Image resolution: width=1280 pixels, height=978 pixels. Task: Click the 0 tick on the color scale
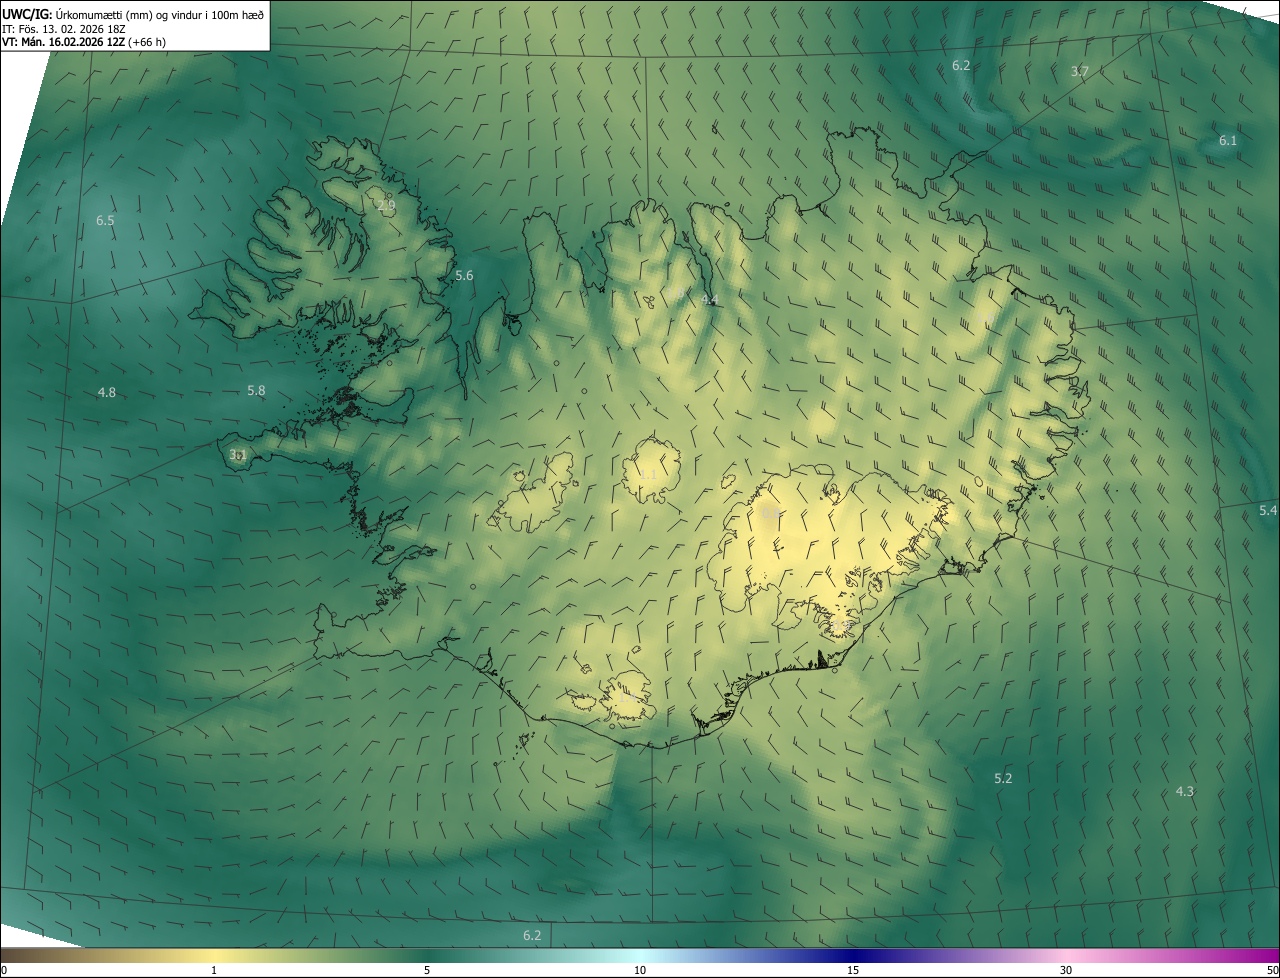pyautogui.click(x=4, y=970)
